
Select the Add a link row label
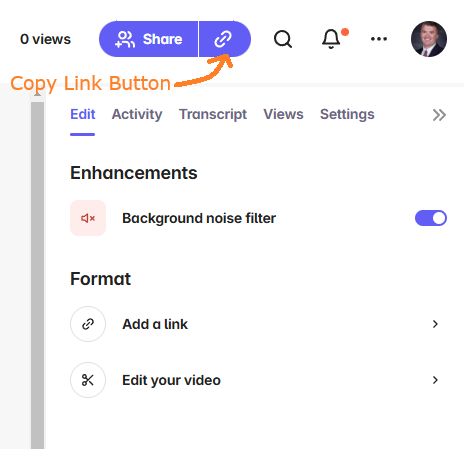pos(155,324)
